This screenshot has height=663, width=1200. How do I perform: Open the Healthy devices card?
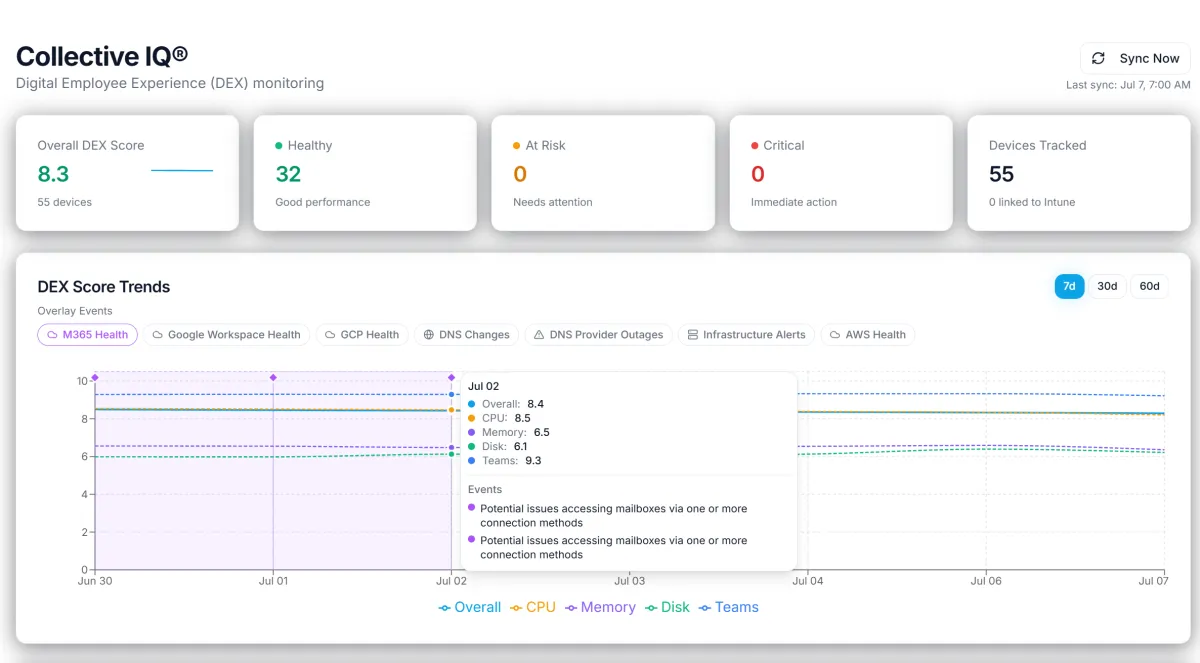365,173
